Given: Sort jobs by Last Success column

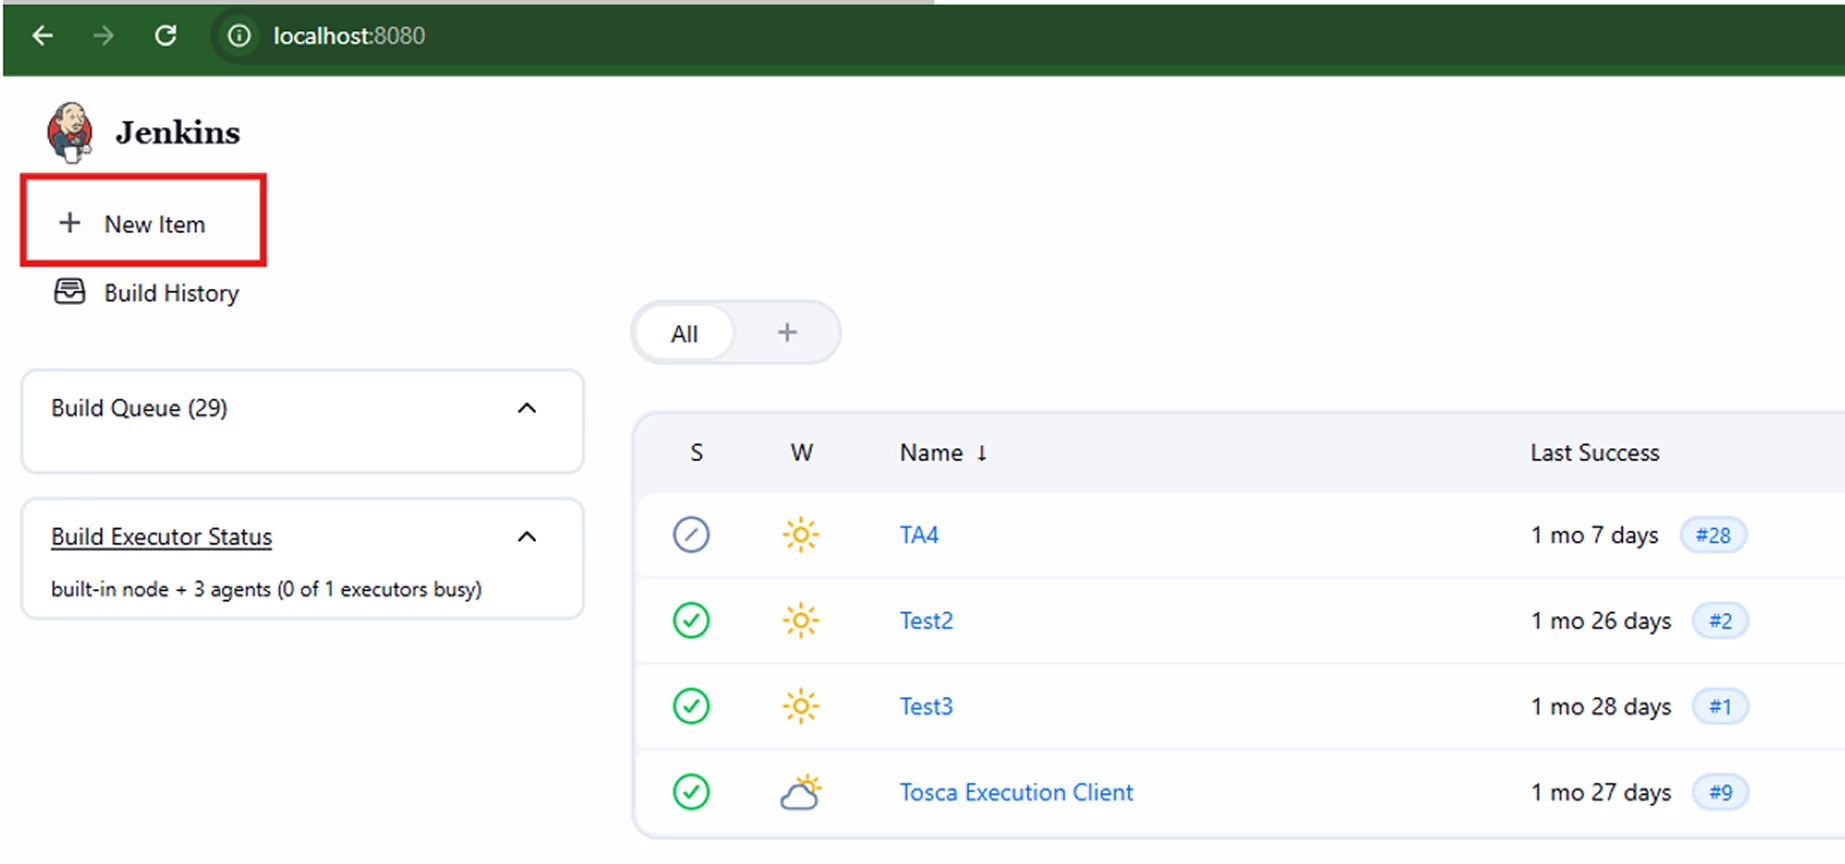Looking at the screenshot, I should (1594, 453).
